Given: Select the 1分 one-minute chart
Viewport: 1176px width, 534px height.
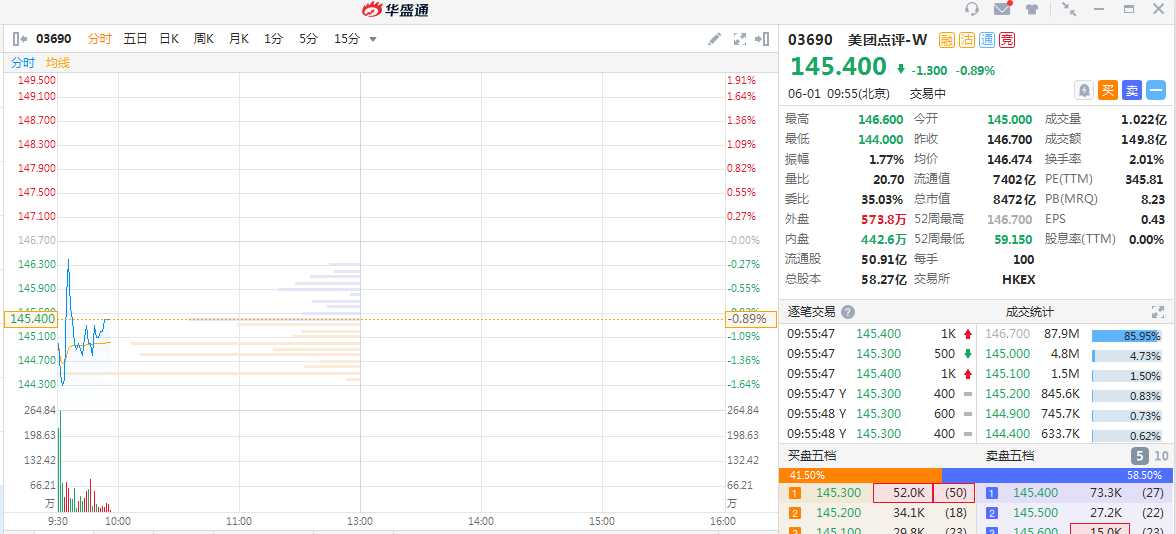Looking at the screenshot, I should (273, 39).
